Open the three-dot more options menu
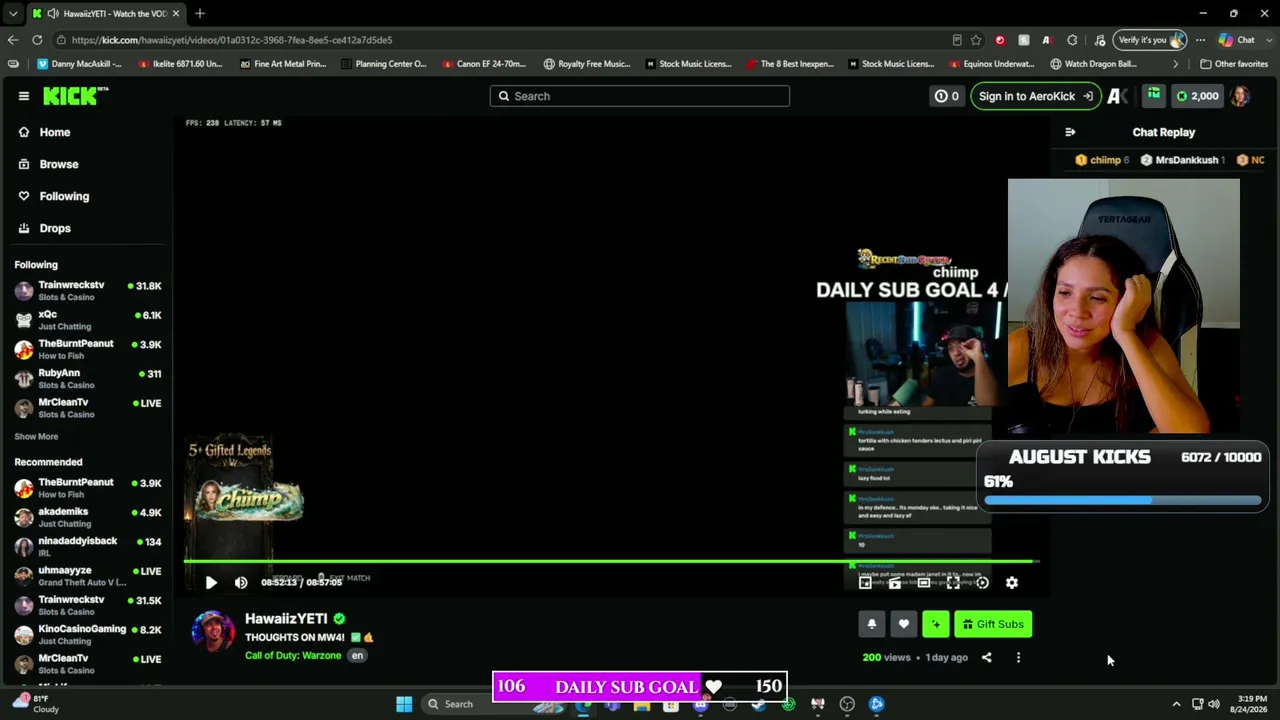The image size is (1280, 720). (x=1018, y=657)
